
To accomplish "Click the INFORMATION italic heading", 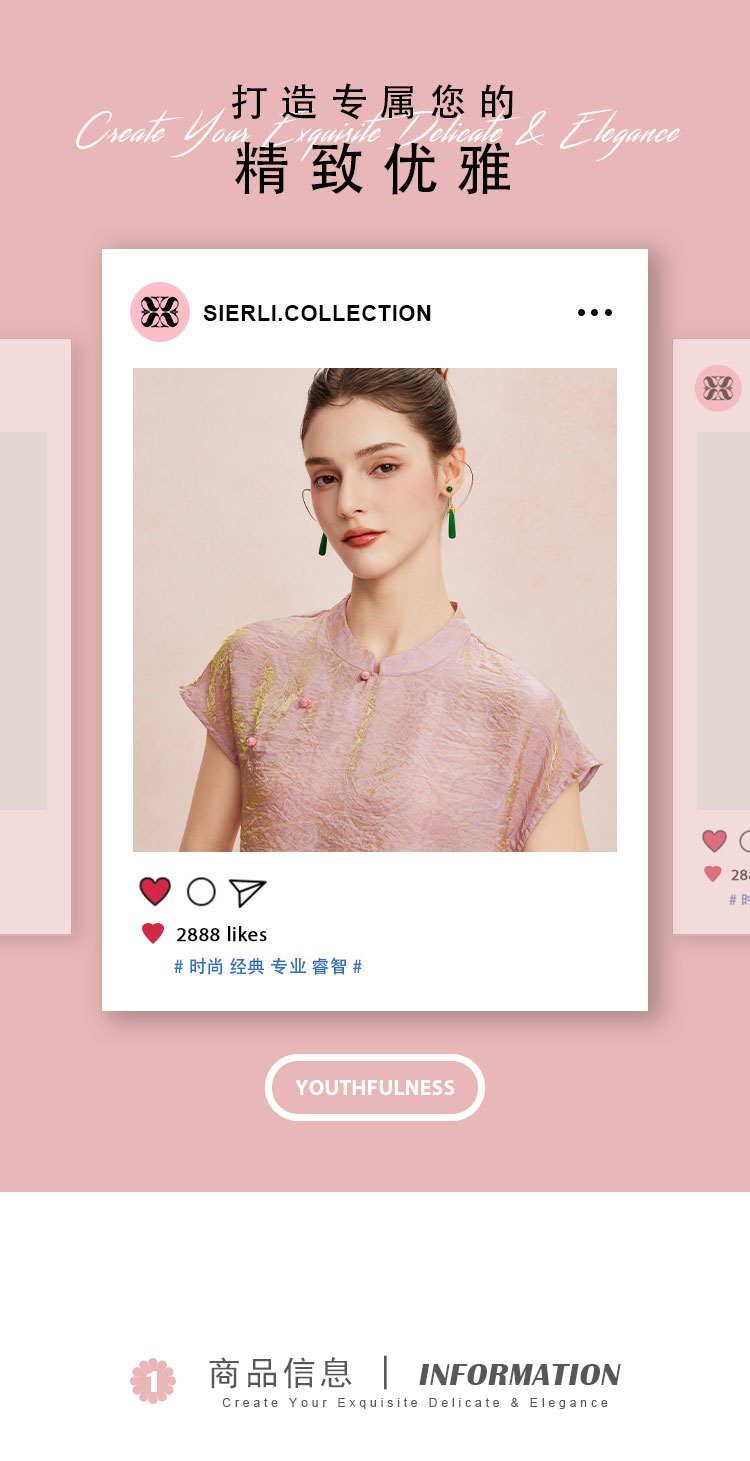I will click(520, 1374).
